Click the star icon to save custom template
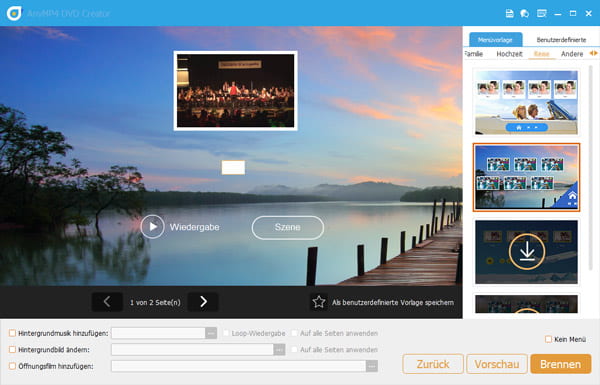 (x=319, y=302)
